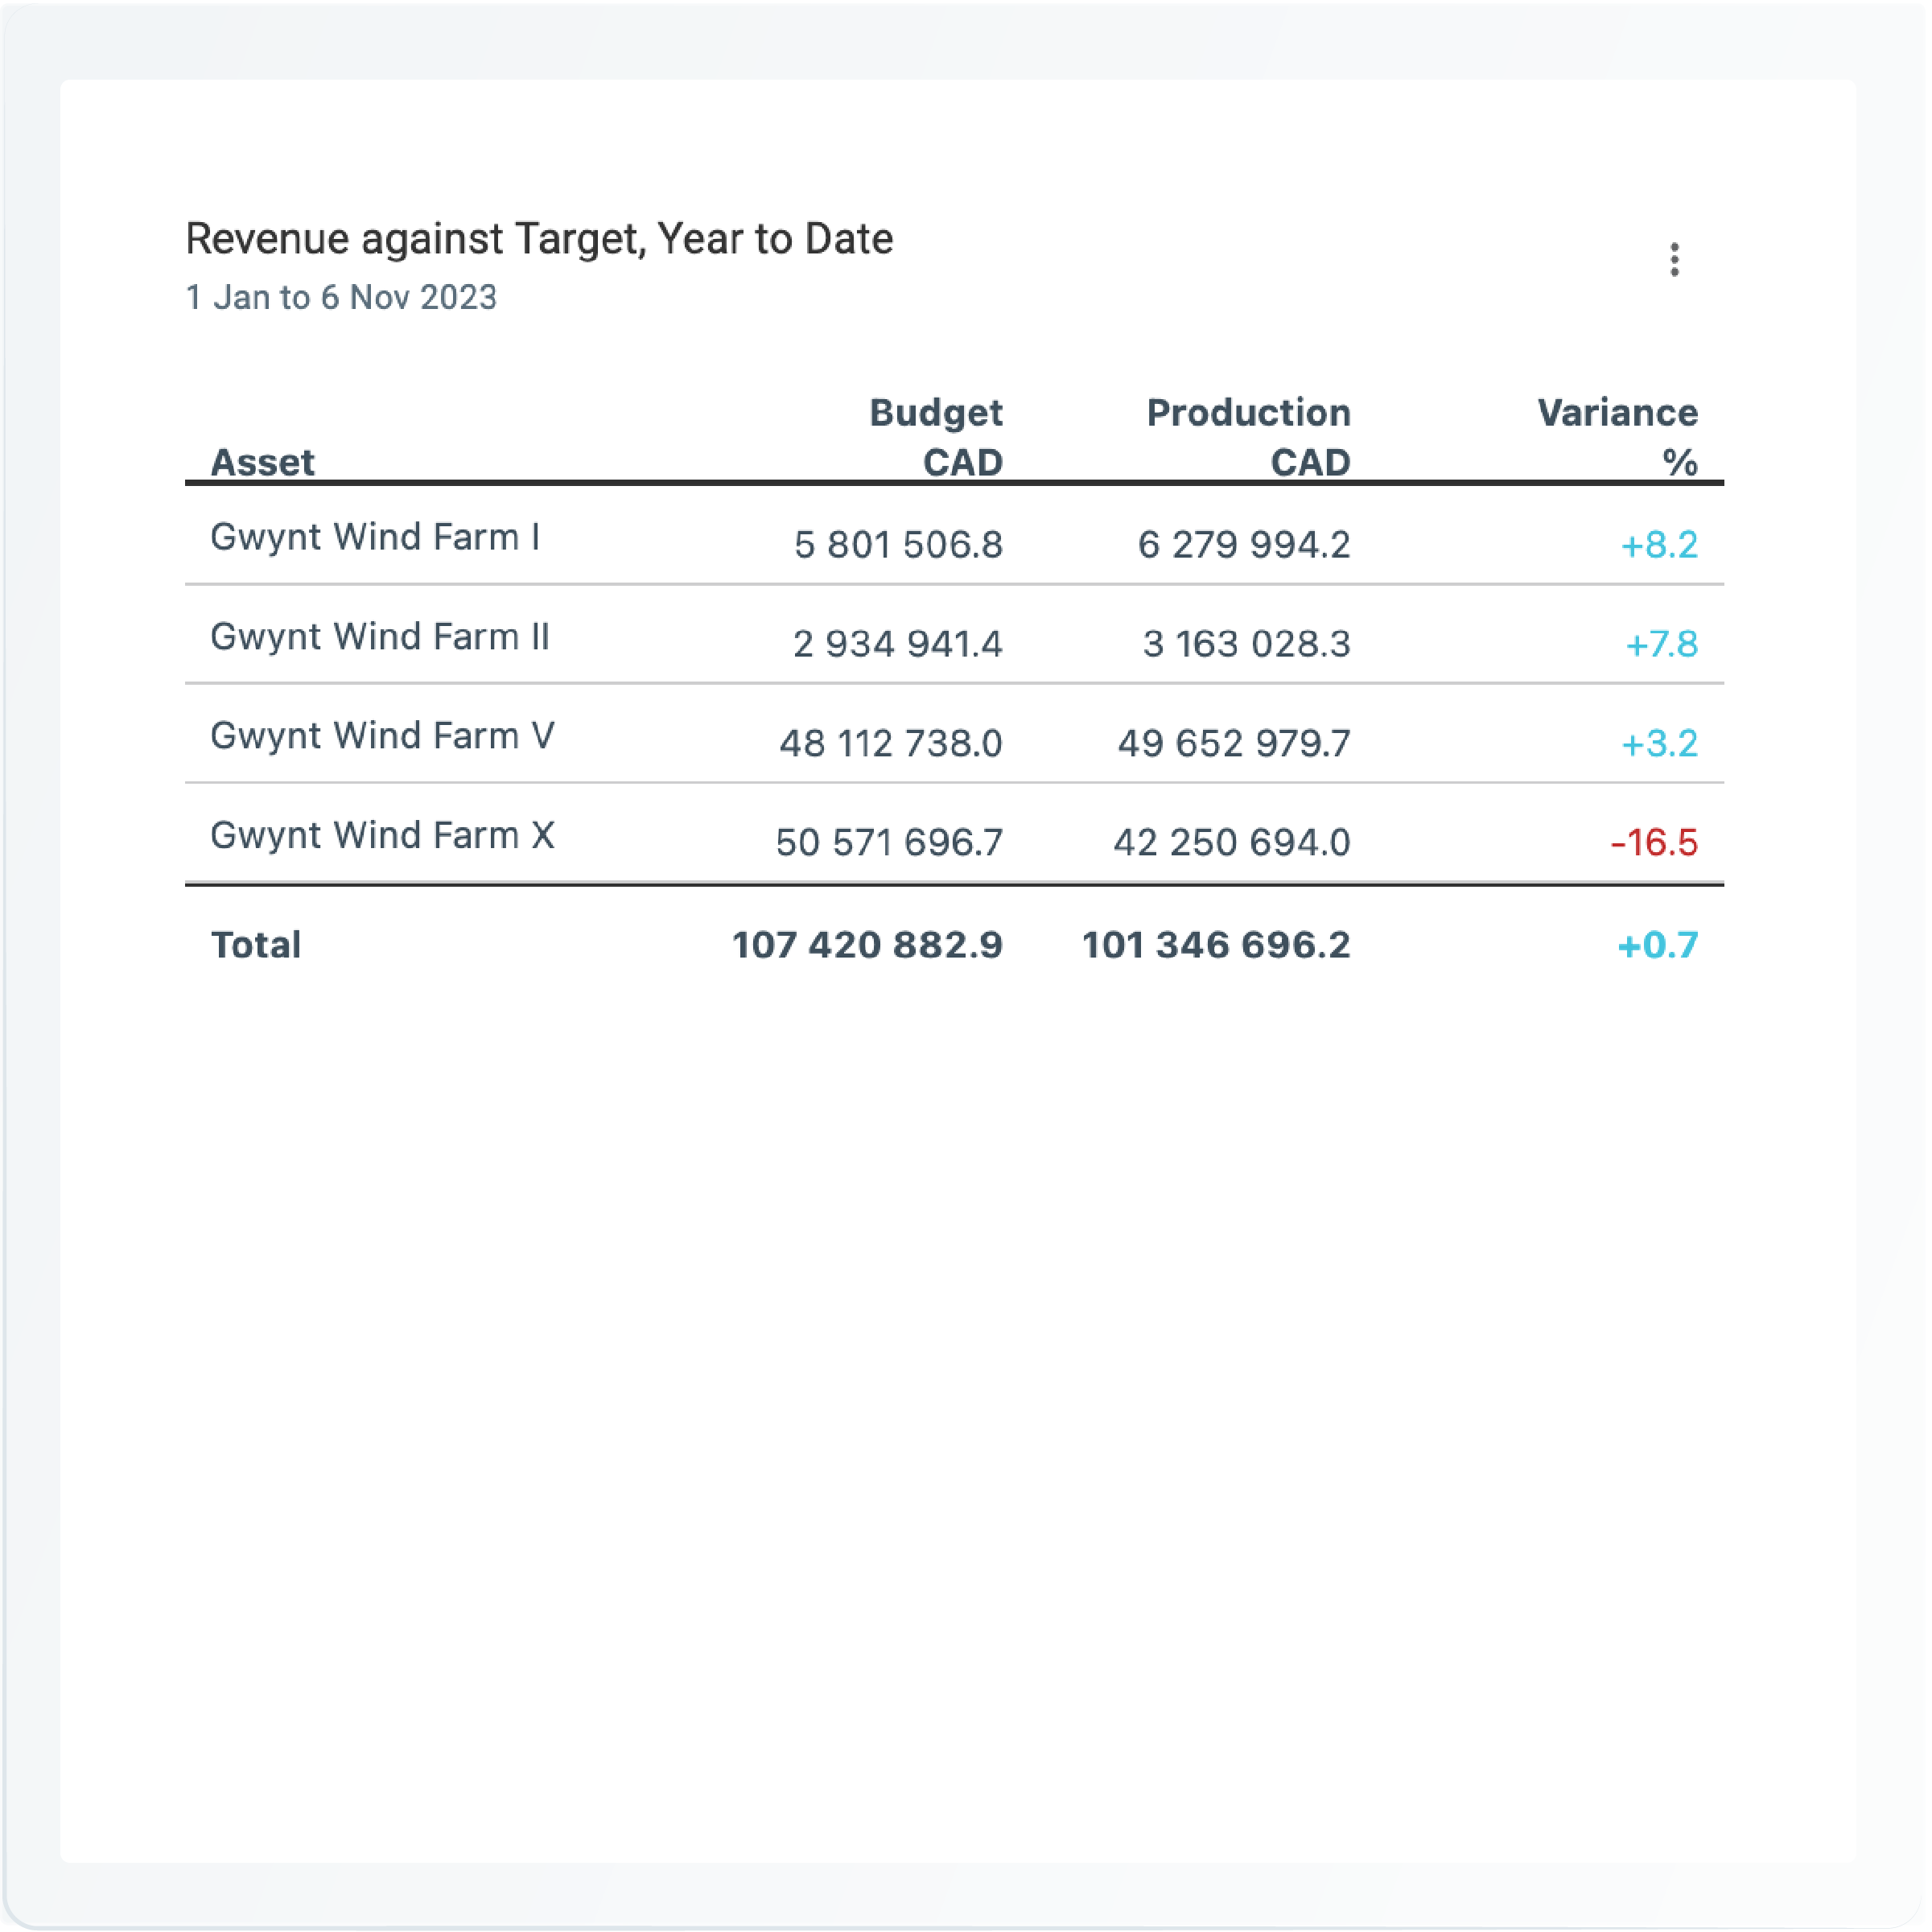Click budget value 2 934 941.4
Viewport: 1932px width, 1932px height.
[x=898, y=643]
